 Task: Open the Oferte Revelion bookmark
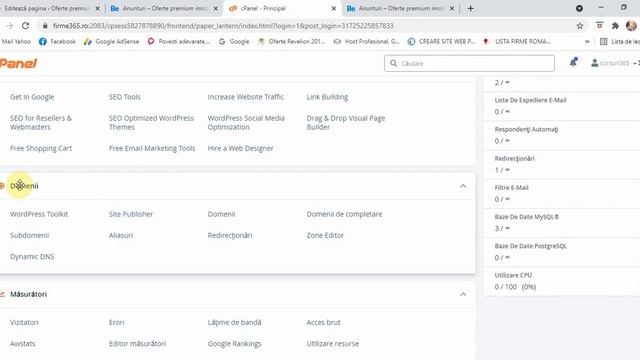click(x=291, y=42)
